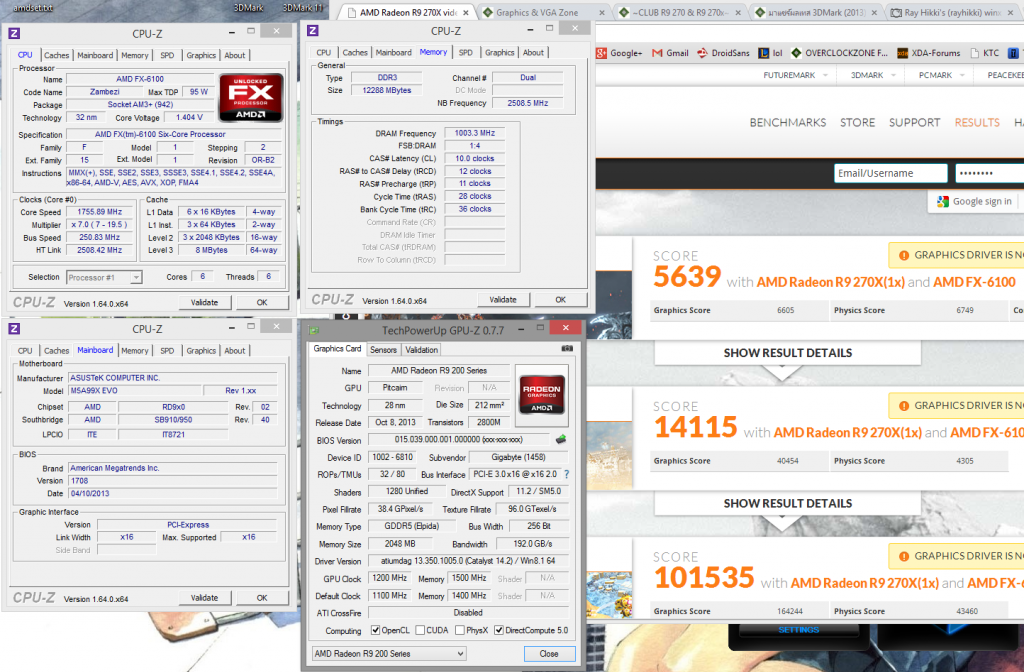Close the 3DMark (2013) browser tab

(x=874, y=12)
